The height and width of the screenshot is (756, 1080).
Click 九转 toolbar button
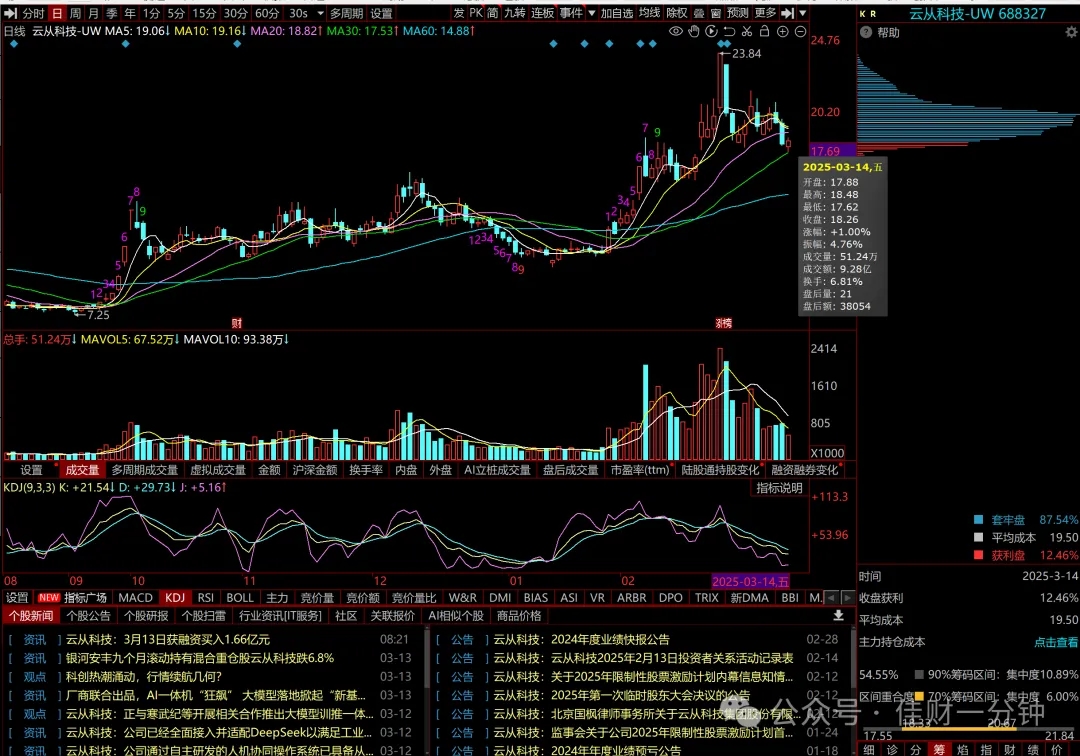515,13
